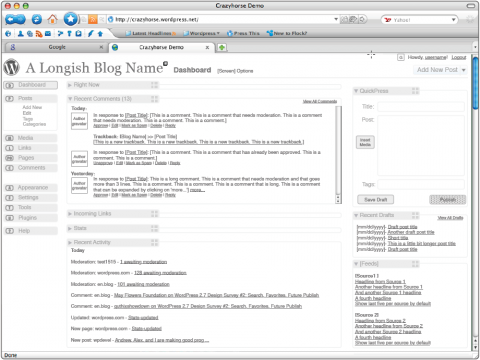Open Dashboard in the sidebar menu
Screen dimensions: 480x360
[x=31, y=85]
